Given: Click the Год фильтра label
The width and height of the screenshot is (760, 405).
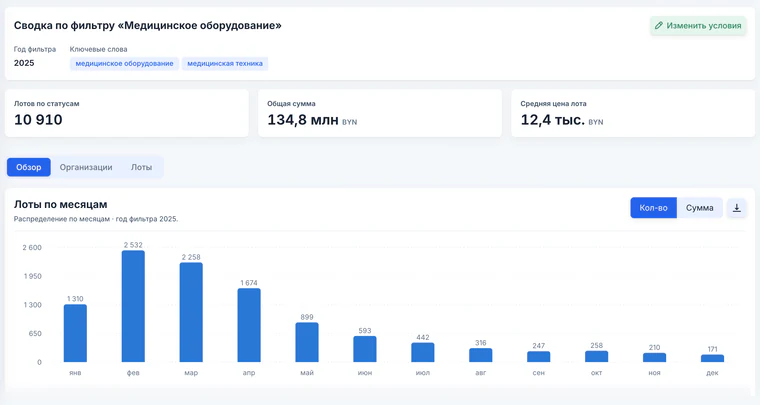Looking at the screenshot, I should coord(34,49).
